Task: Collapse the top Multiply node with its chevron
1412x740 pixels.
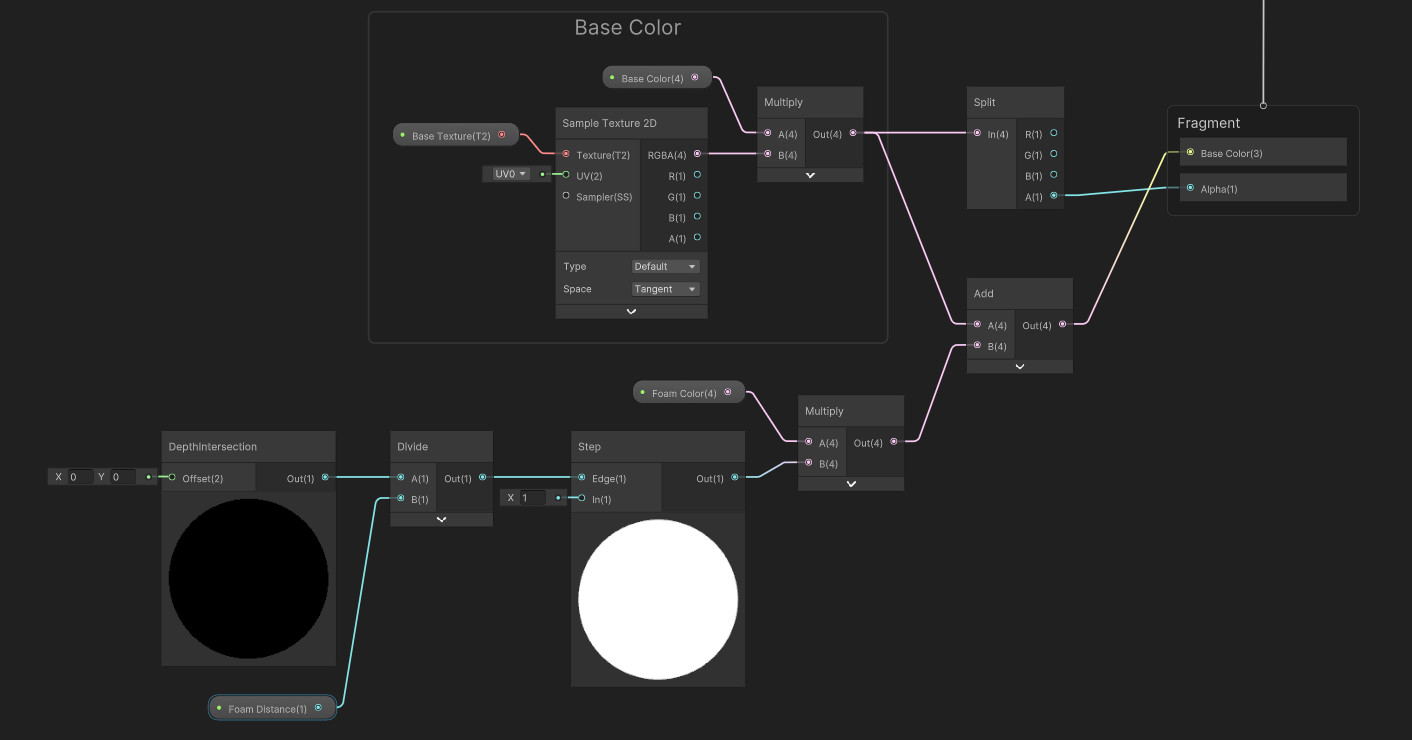Action: tap(810, 175)
